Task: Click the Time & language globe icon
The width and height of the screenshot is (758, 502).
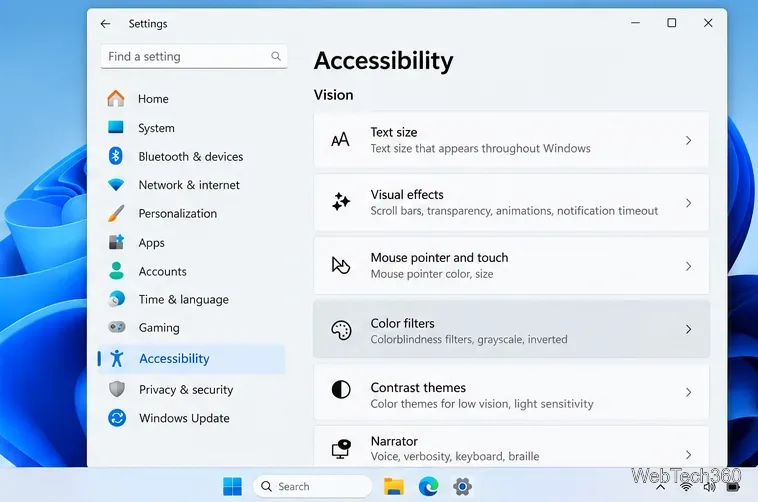Action: tap(117, 299)
